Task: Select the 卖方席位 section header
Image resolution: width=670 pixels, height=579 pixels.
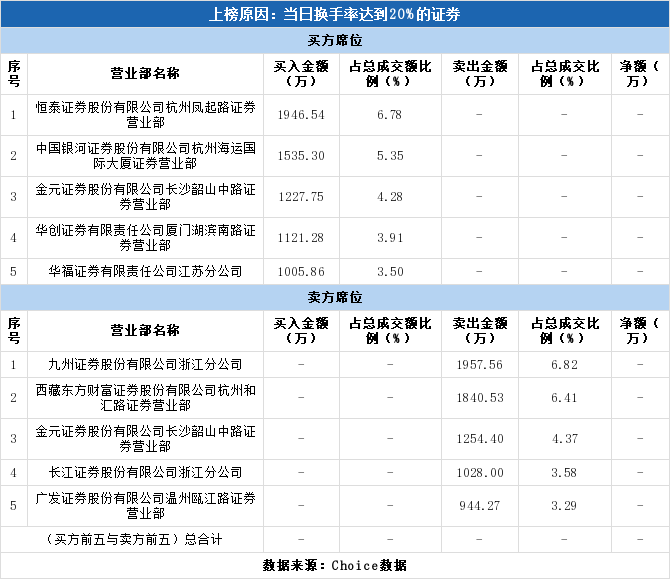Action: coord(335,297)
